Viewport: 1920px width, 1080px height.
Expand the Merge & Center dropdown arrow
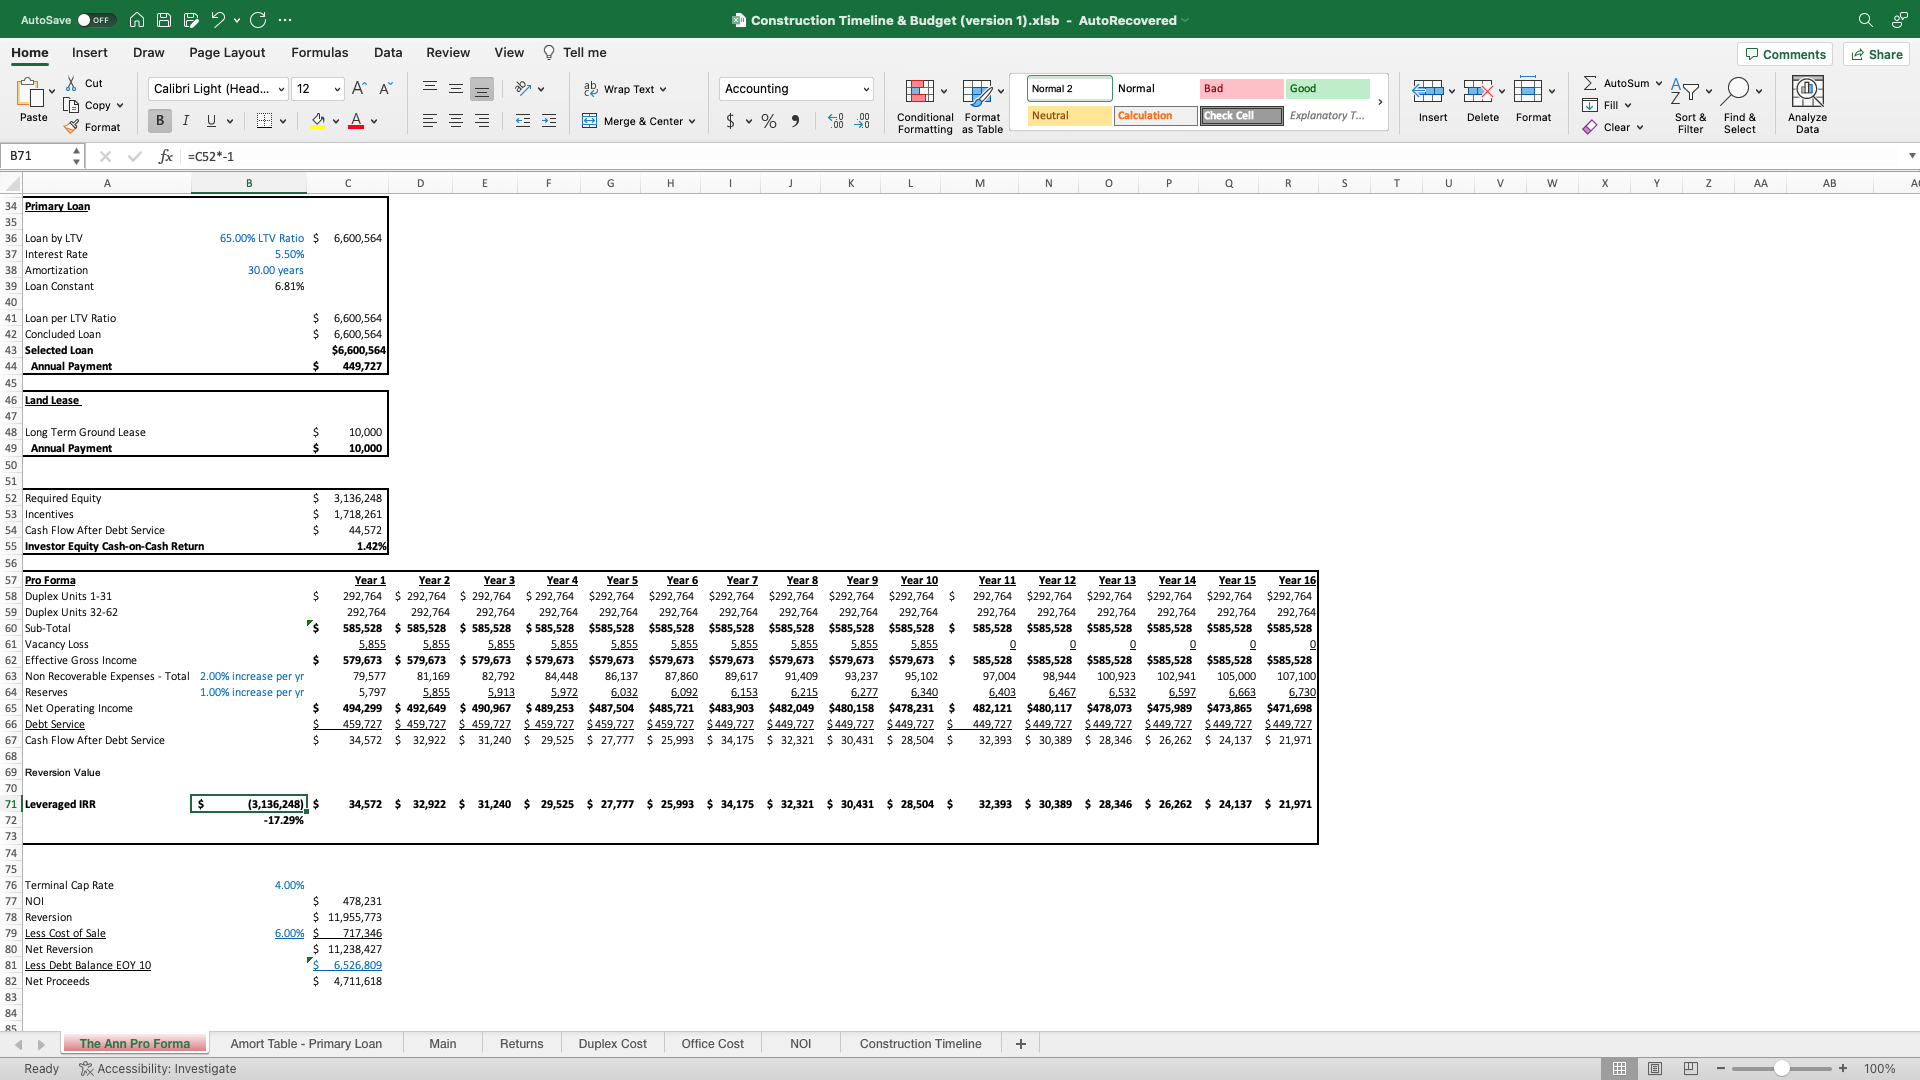point(692,121)
